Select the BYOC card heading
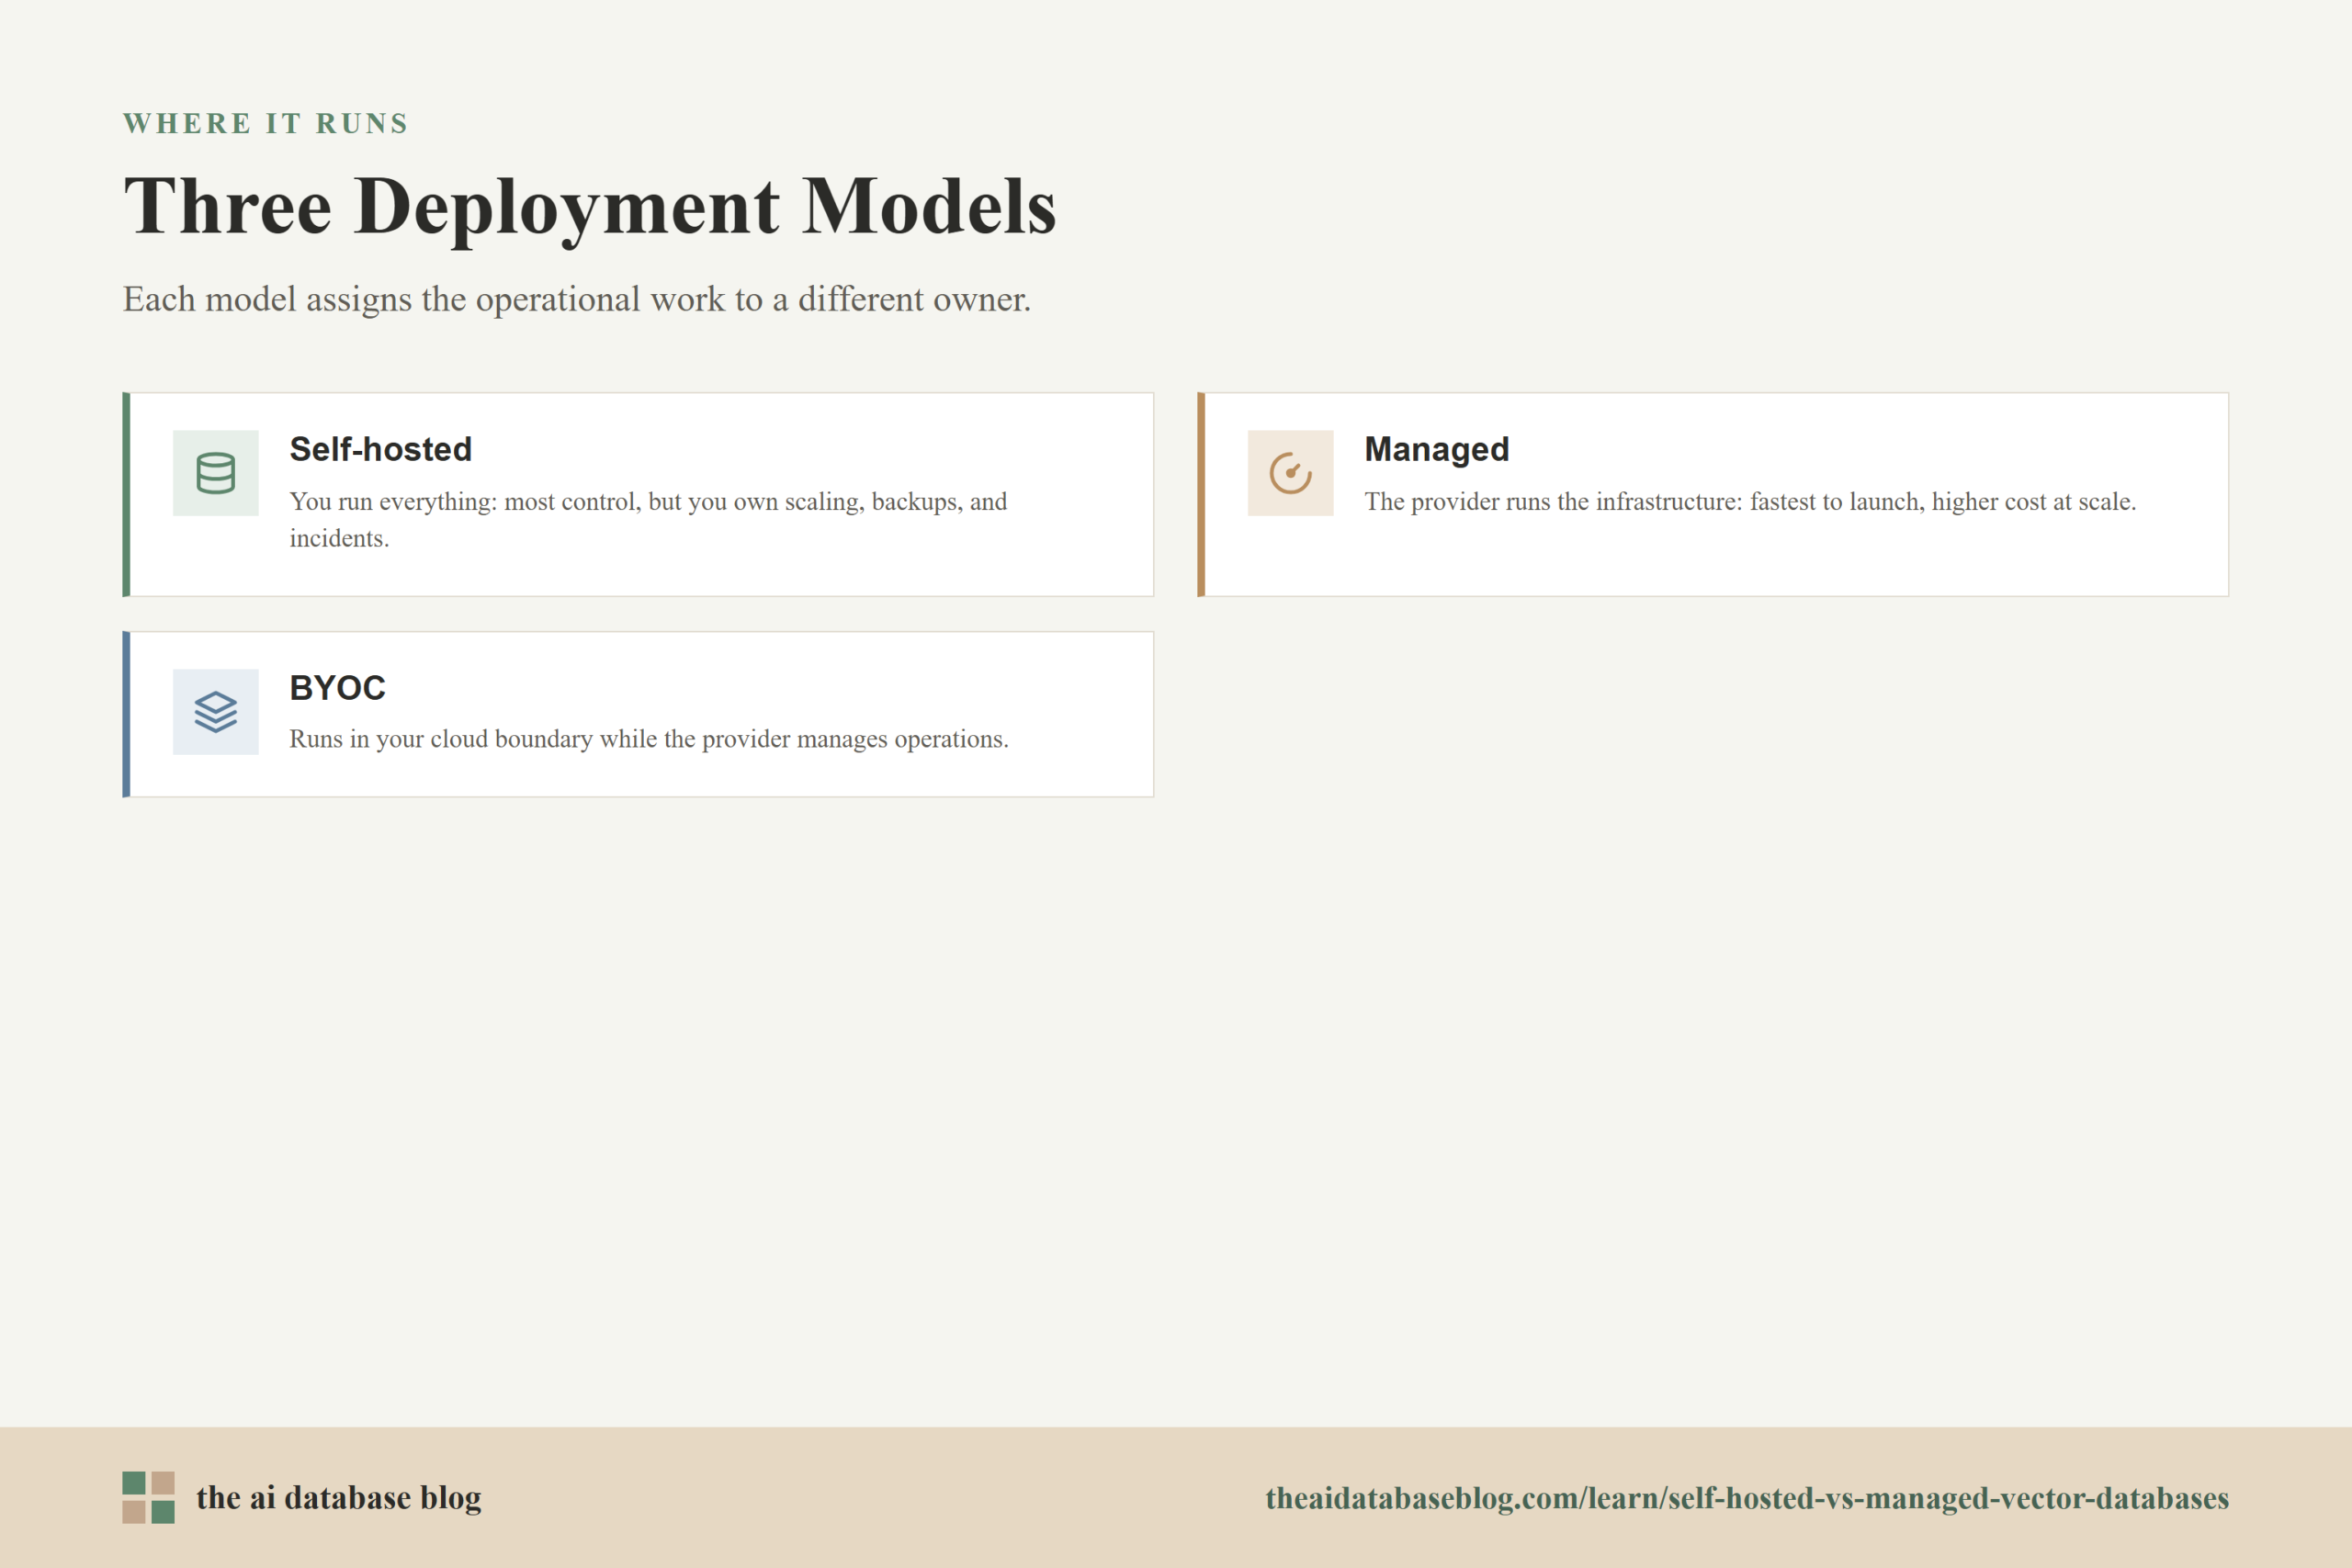 [x=337, y=688]
